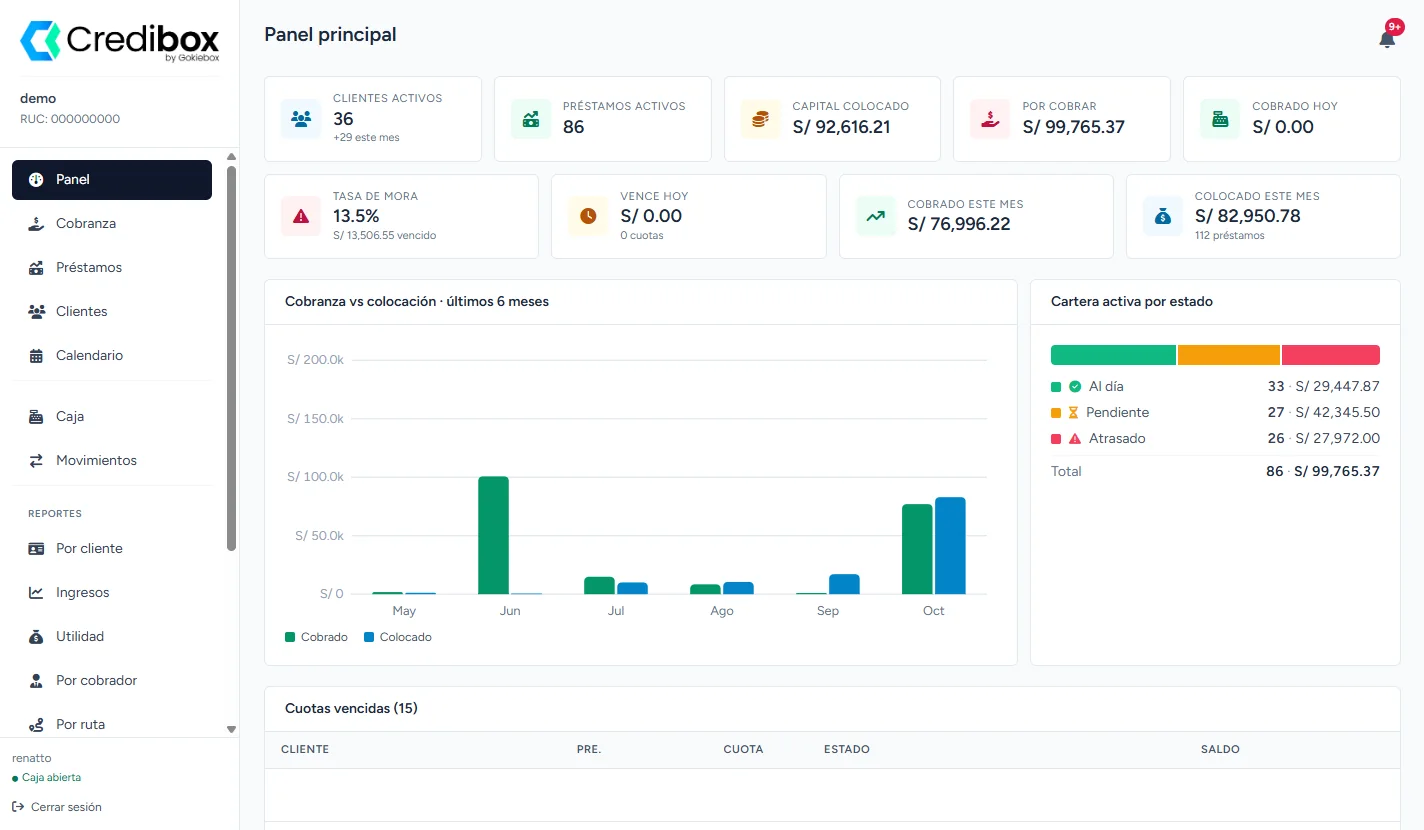Click the green Al día portfolio bar segment
The image size is (1424, 830).
1113,355
